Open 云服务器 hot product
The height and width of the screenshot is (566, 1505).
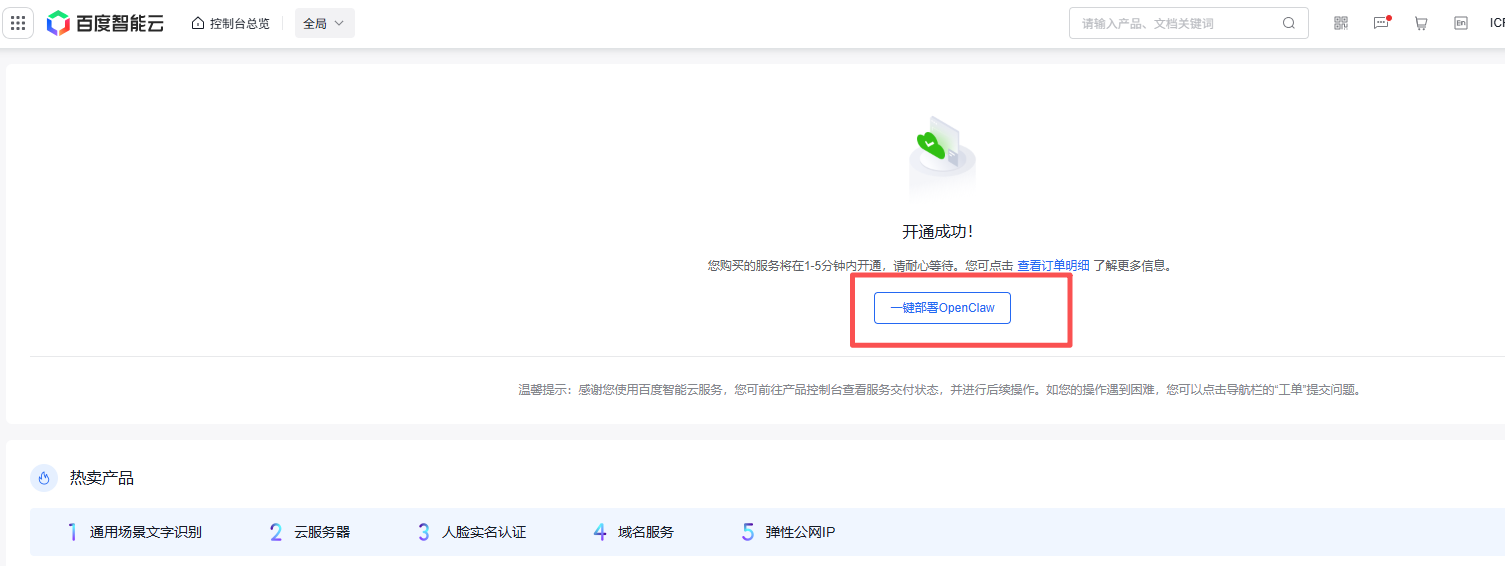tap(322, 532)
